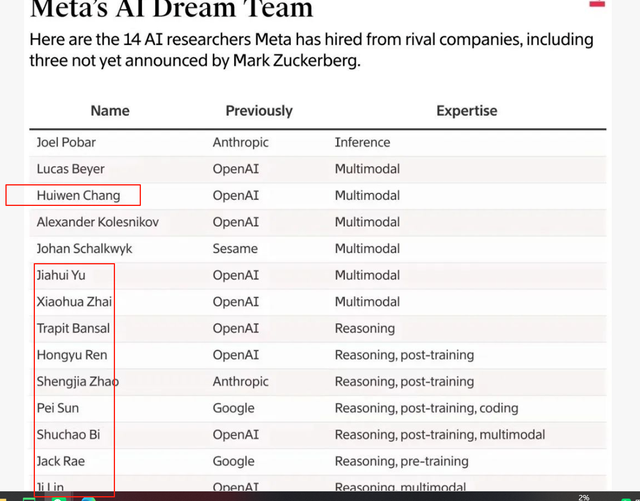This screenshot has height=501, width=640.
Task: Click Google in Pei Sun's row
Action: [x=234, y=408]
